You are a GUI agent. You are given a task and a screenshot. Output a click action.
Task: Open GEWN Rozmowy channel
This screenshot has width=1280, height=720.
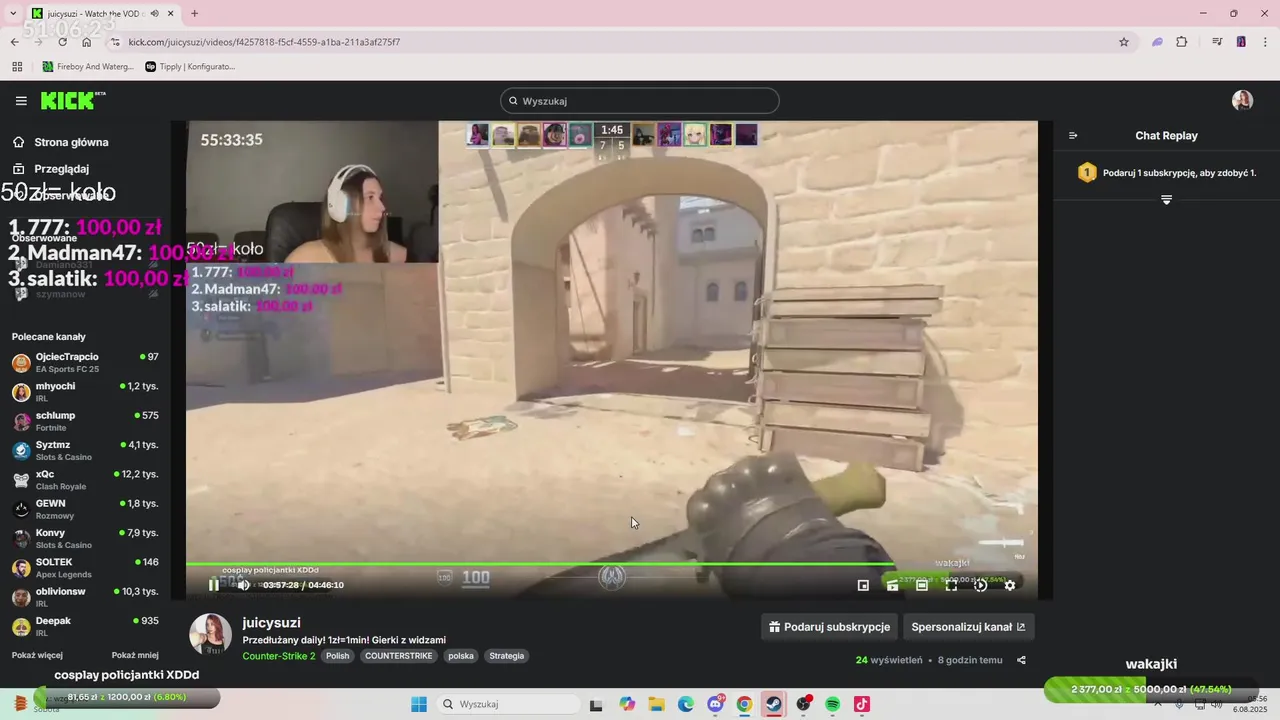[x=85, y=509]
